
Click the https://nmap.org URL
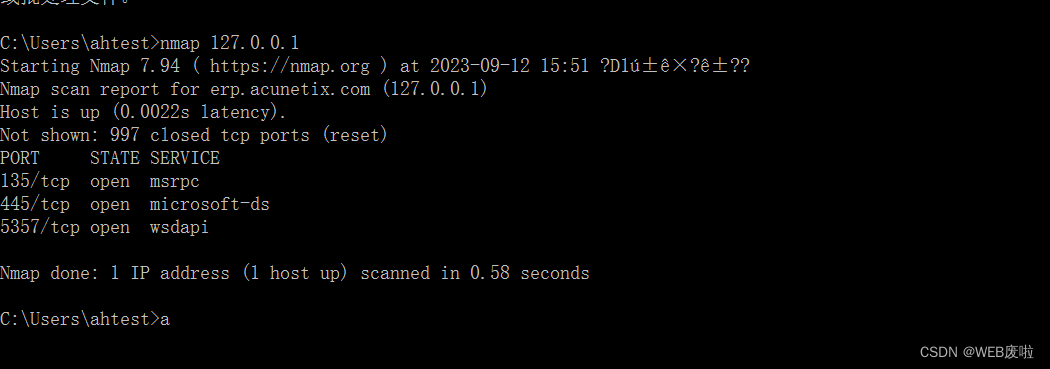289,66
